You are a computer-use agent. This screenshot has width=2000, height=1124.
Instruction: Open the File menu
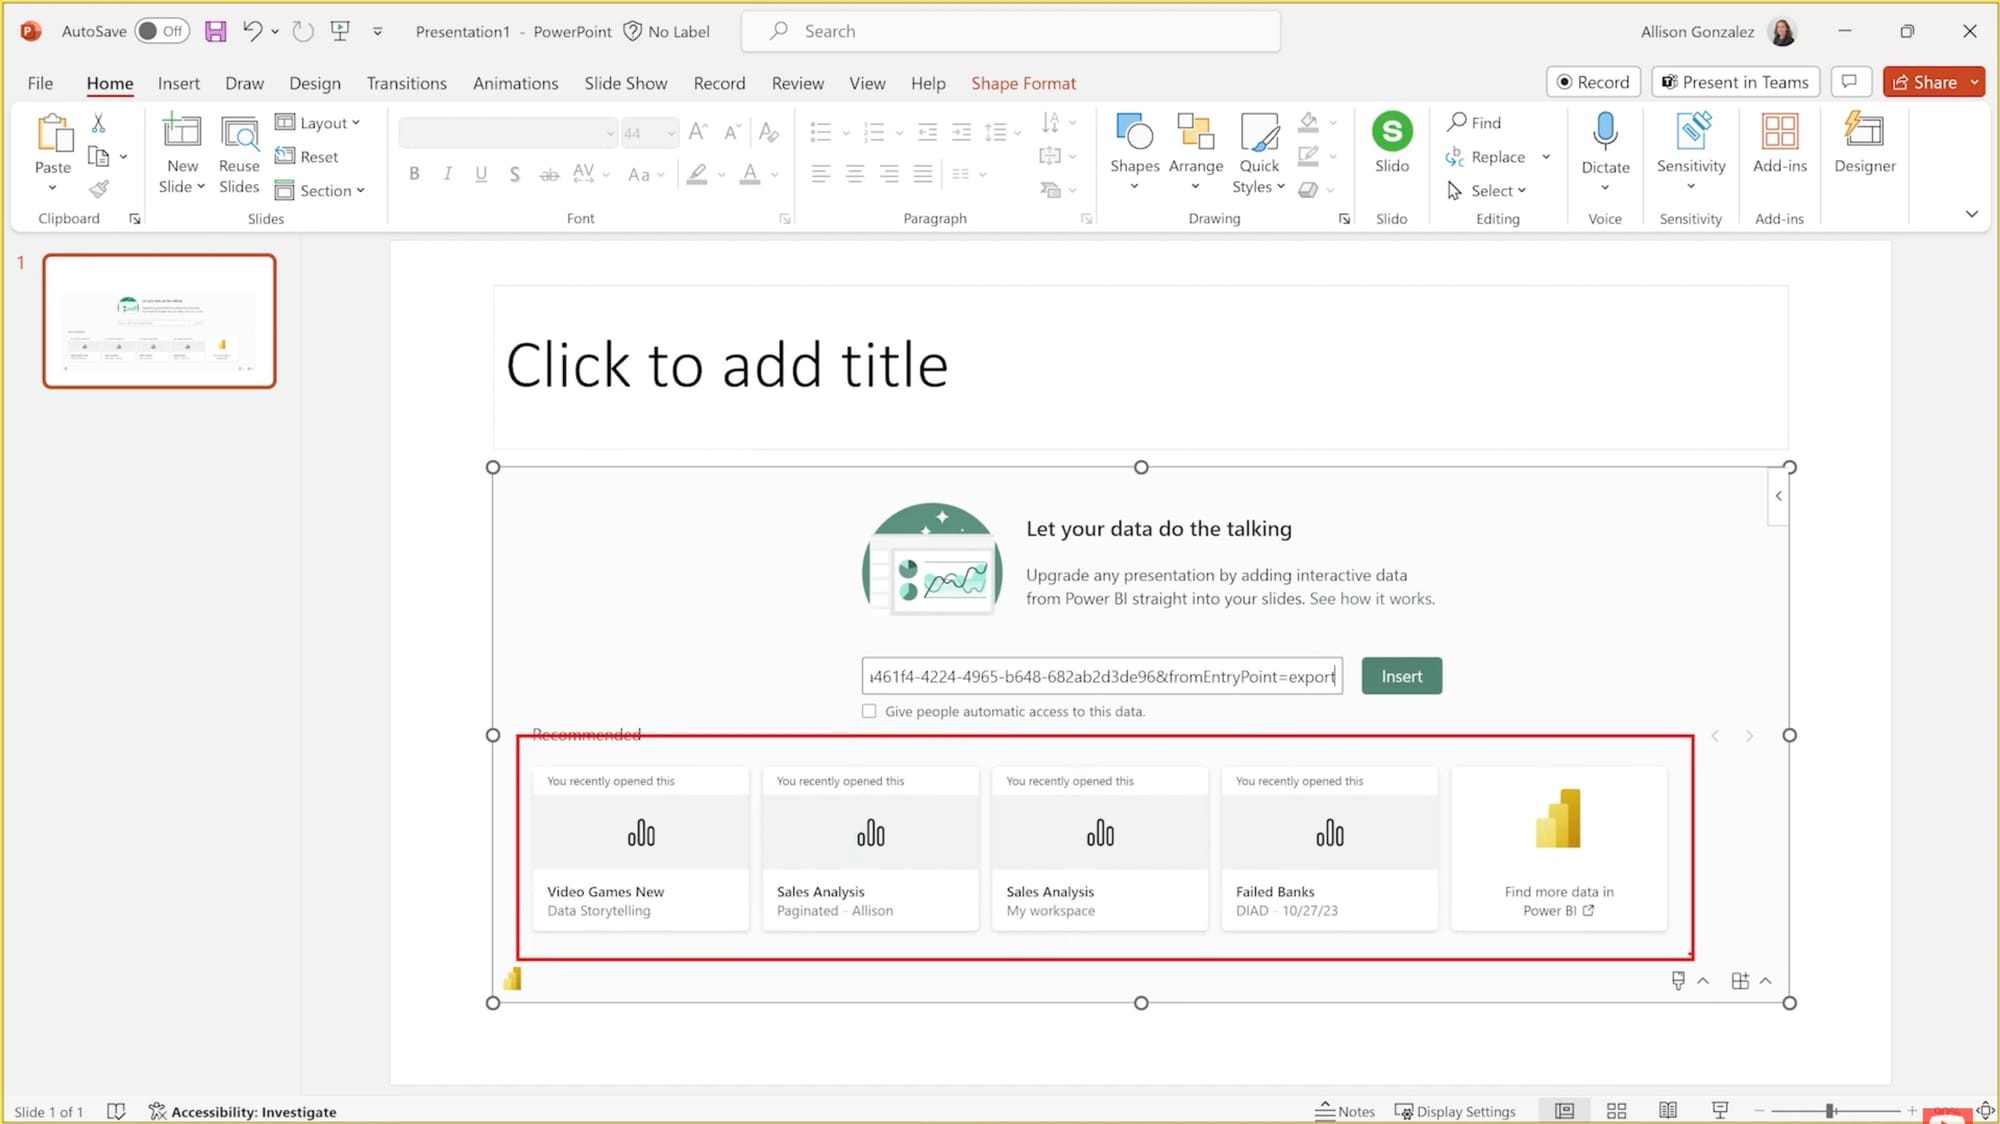click(40, 83)
